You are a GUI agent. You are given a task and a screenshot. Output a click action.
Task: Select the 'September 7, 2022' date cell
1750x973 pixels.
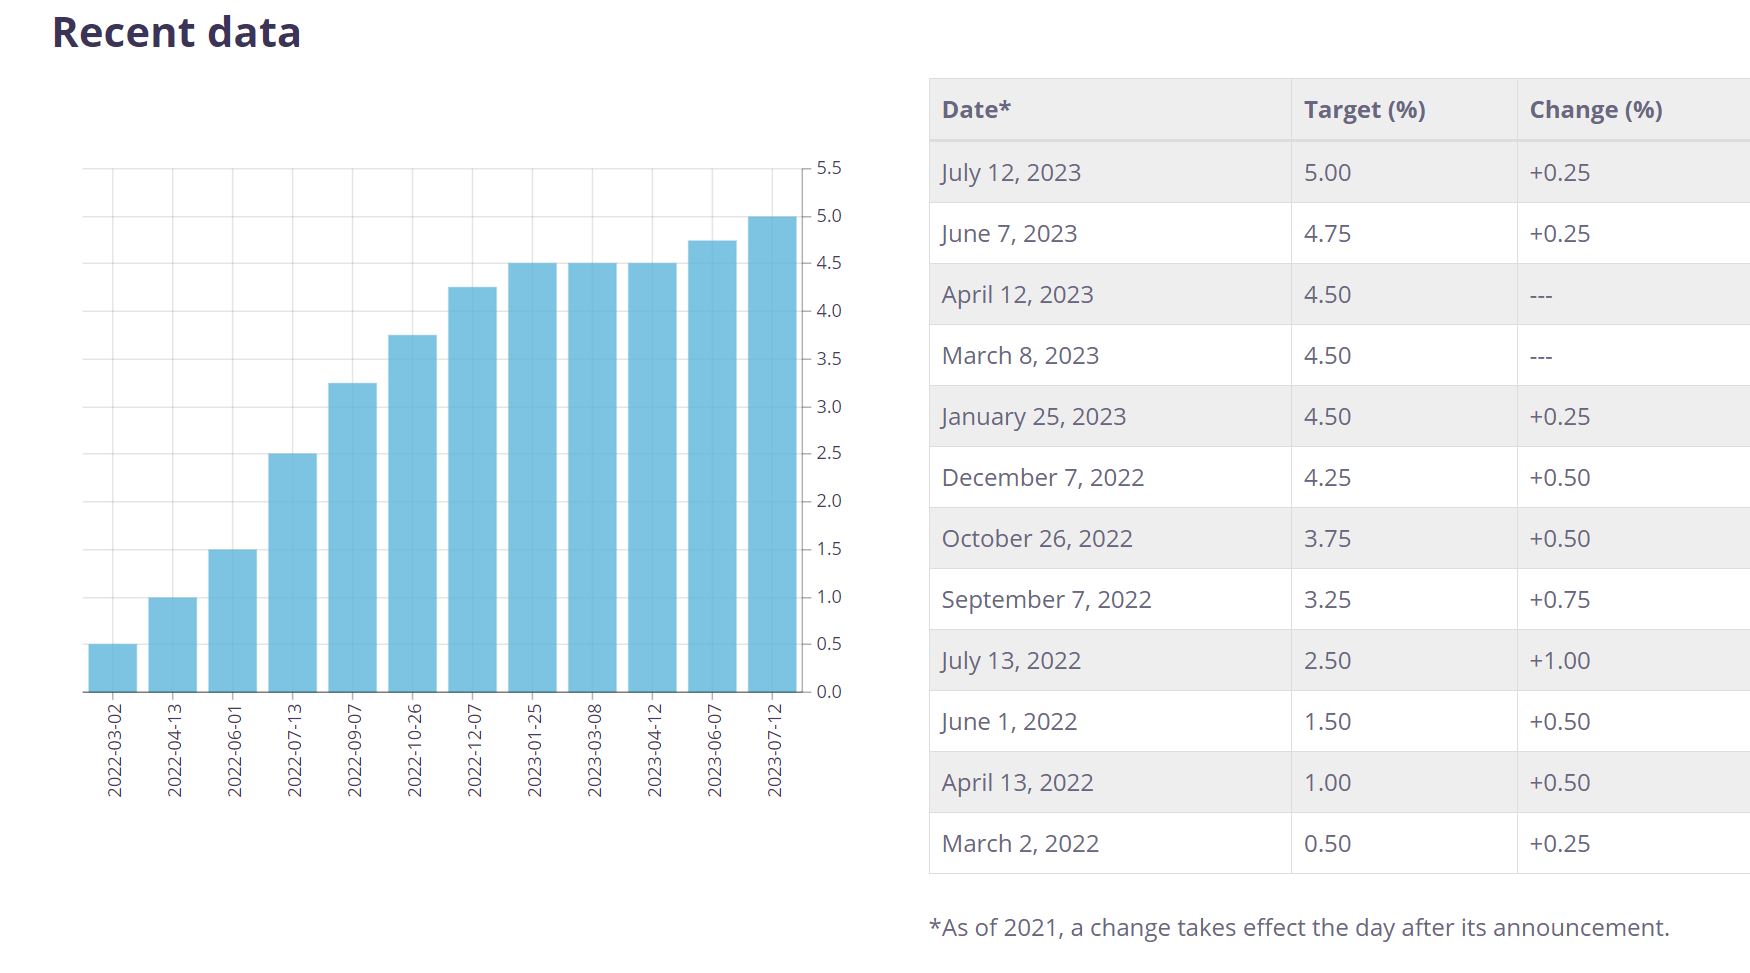pyautogui.click(x=1110, y=599)
